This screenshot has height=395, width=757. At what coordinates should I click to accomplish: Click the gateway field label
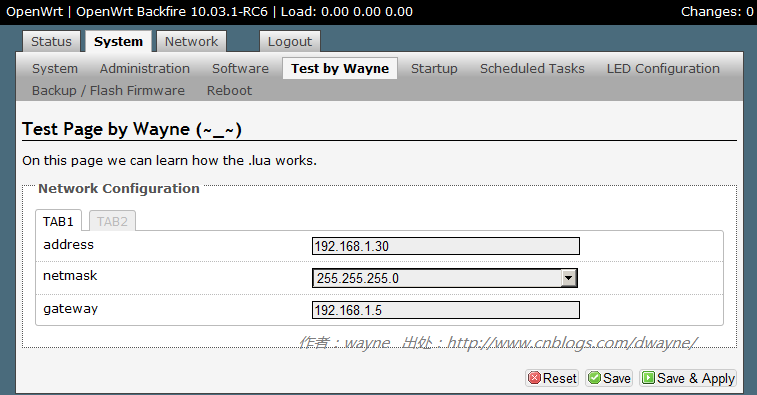70,309
